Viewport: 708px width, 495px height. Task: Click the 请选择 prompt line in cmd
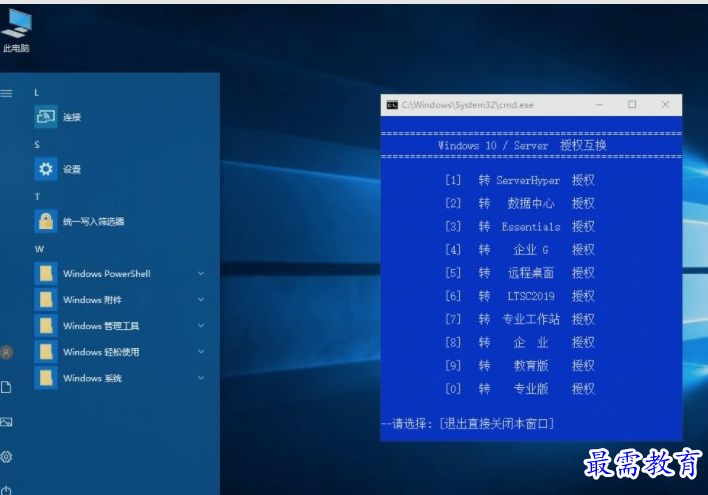(x=468, y=424)
